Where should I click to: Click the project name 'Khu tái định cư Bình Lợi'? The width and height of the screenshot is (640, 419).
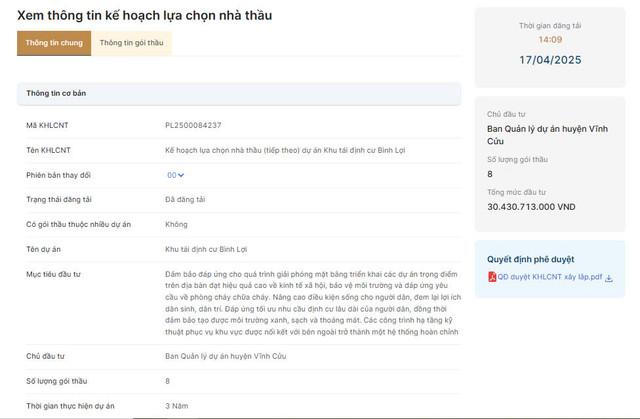coord(205,248)
